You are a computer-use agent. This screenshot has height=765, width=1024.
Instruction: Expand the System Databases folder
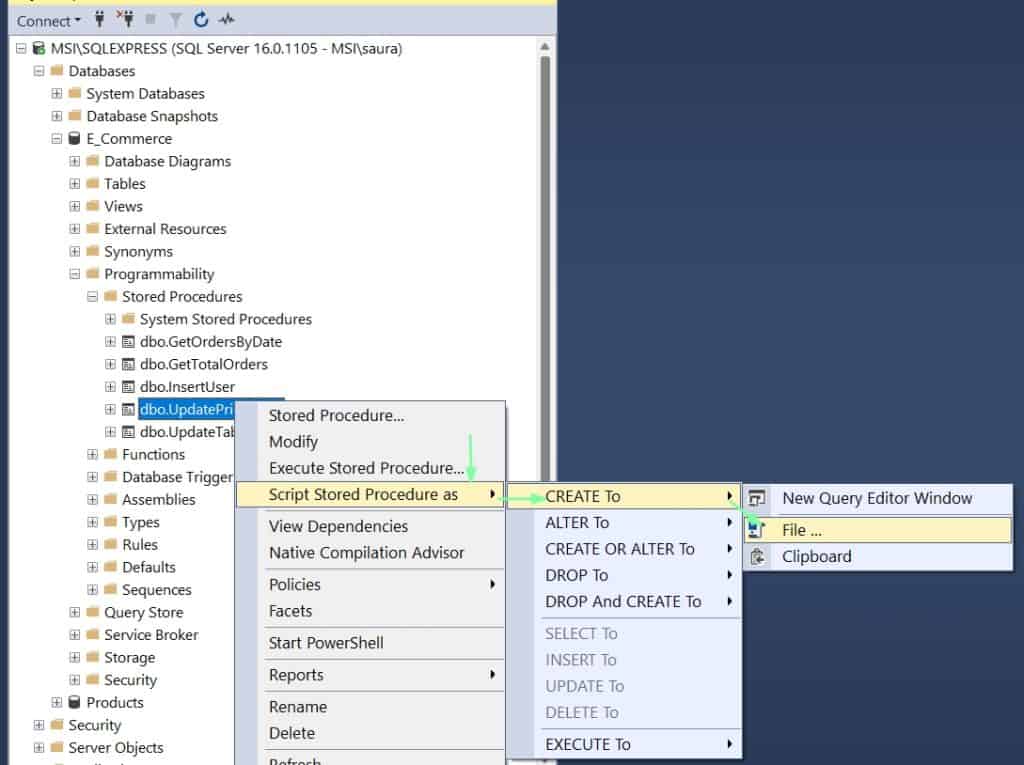click(x=57, y=93)
